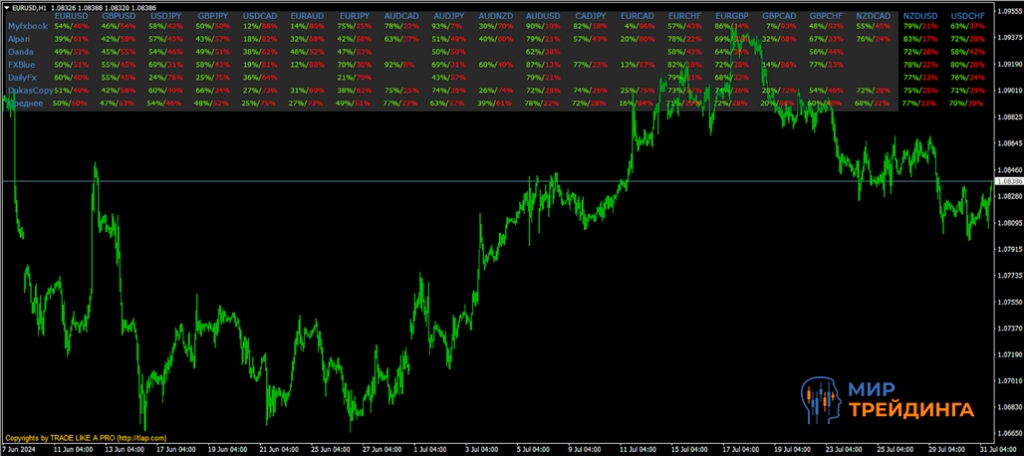
Task: Select the AUDNZD column header
Action: click(x=496, y=16)
